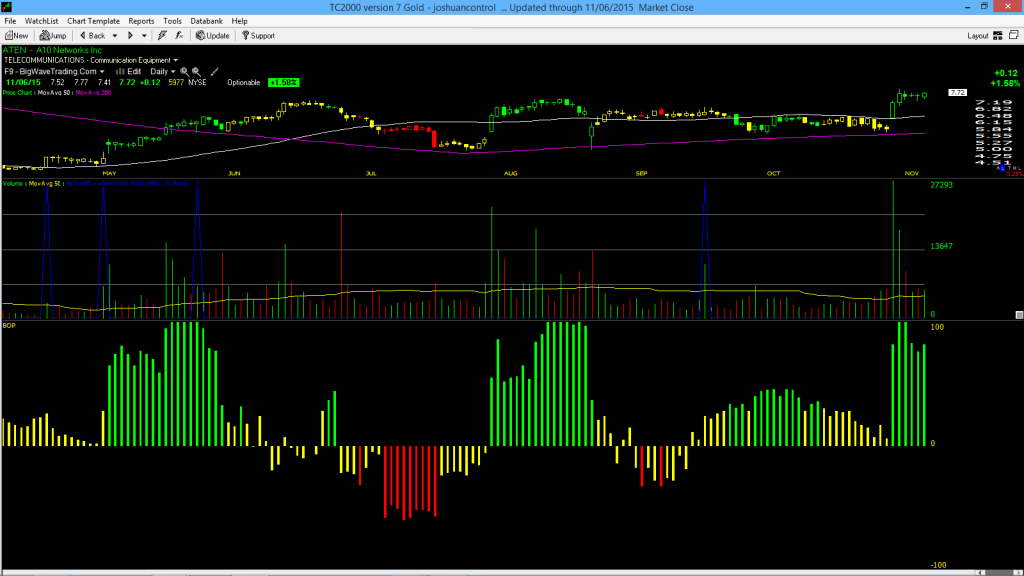
Task: Open the Jump tool in the toolbar
Action: [x=53, y=36]
